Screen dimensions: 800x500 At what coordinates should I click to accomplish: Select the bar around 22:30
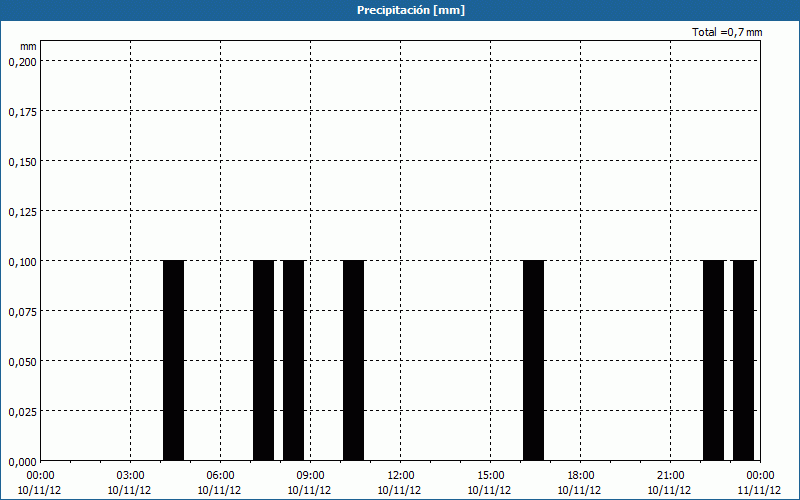(x=714, y=361)
